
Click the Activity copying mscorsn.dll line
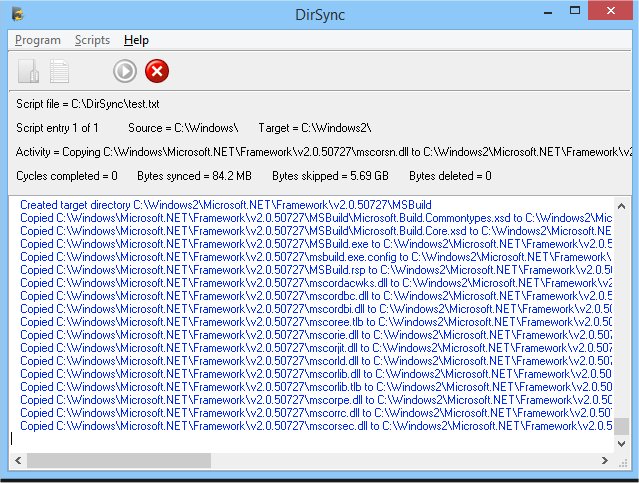click(324, 152)
